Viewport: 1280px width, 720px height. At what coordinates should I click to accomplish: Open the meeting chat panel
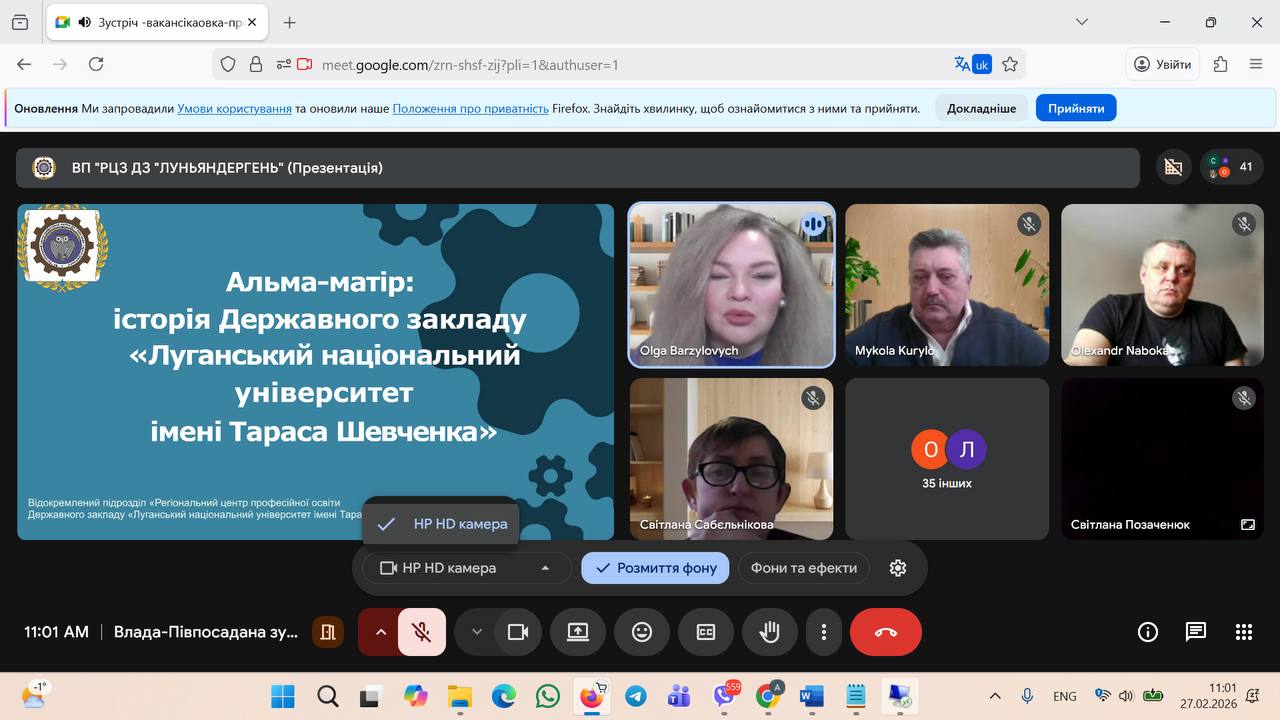1196,632
